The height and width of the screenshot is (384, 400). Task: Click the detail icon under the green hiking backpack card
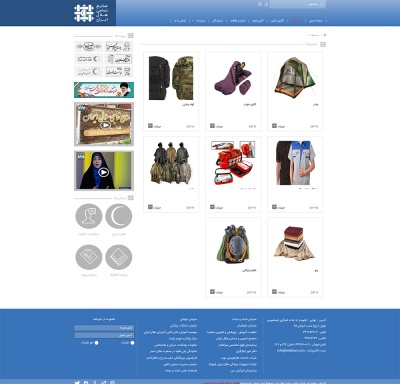(212, 292)
